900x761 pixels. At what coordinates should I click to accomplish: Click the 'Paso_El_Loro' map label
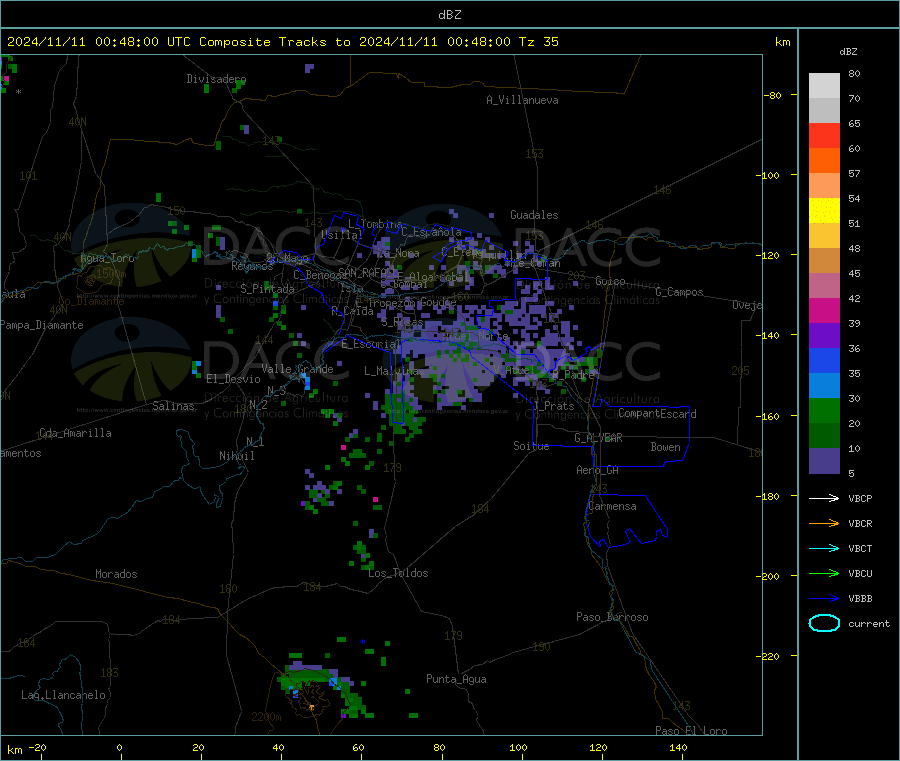692,731
